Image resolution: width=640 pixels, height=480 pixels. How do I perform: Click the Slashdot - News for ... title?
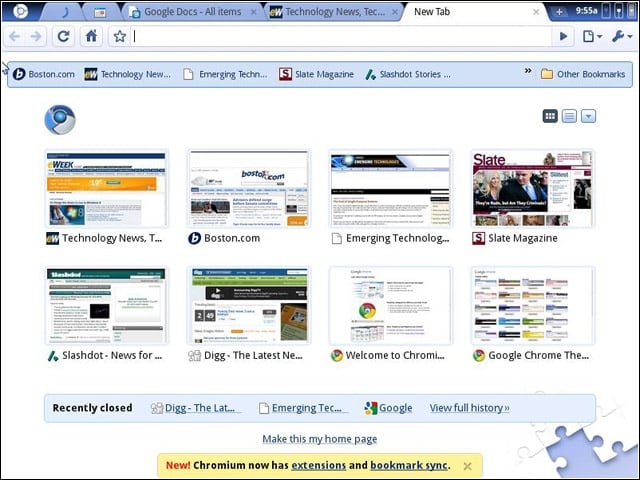coord(112,355)
